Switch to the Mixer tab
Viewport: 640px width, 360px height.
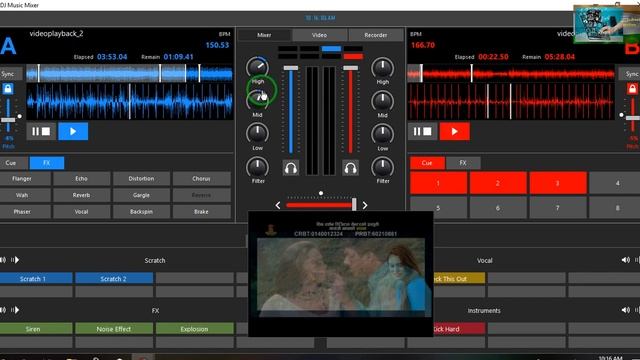click(264, 35)
